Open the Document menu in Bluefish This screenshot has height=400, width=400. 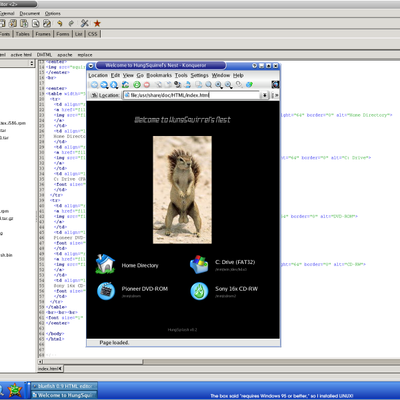click(29, 13)
